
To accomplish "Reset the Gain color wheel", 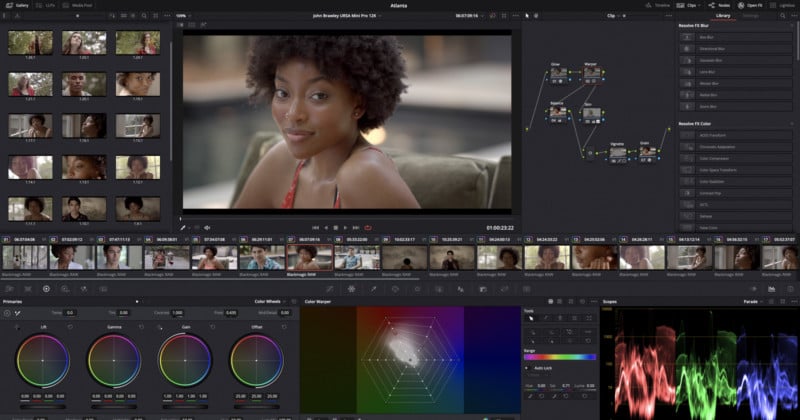I will [213, 327].
